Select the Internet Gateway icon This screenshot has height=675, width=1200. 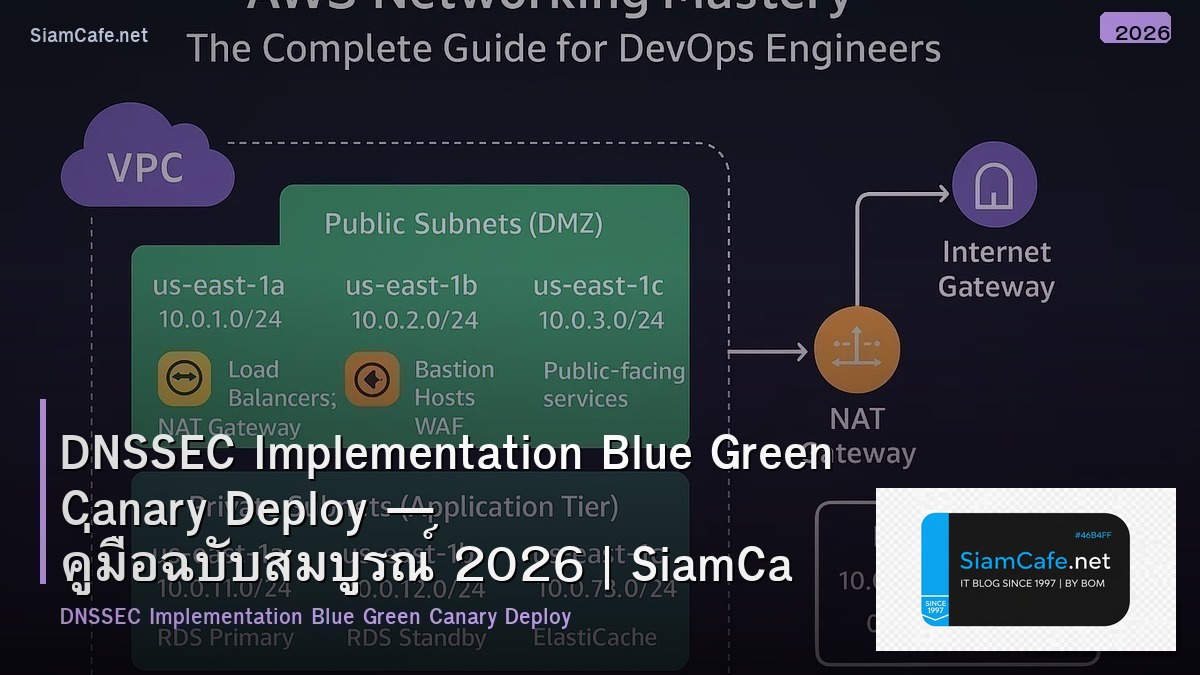point(995,184)
